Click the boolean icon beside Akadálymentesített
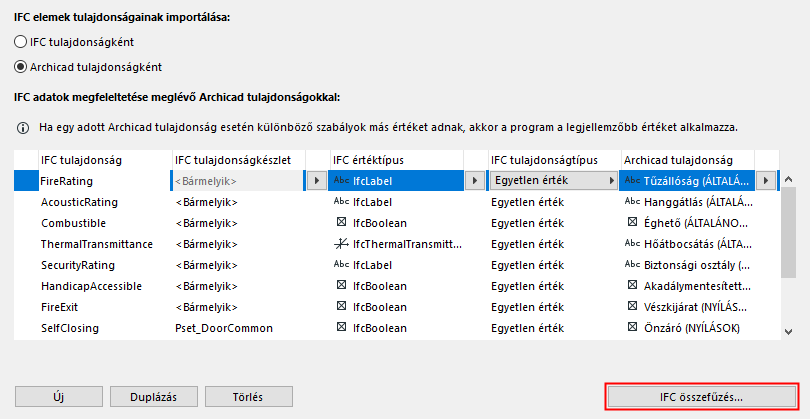The image size is (810, 419). [x=632, y=286]
